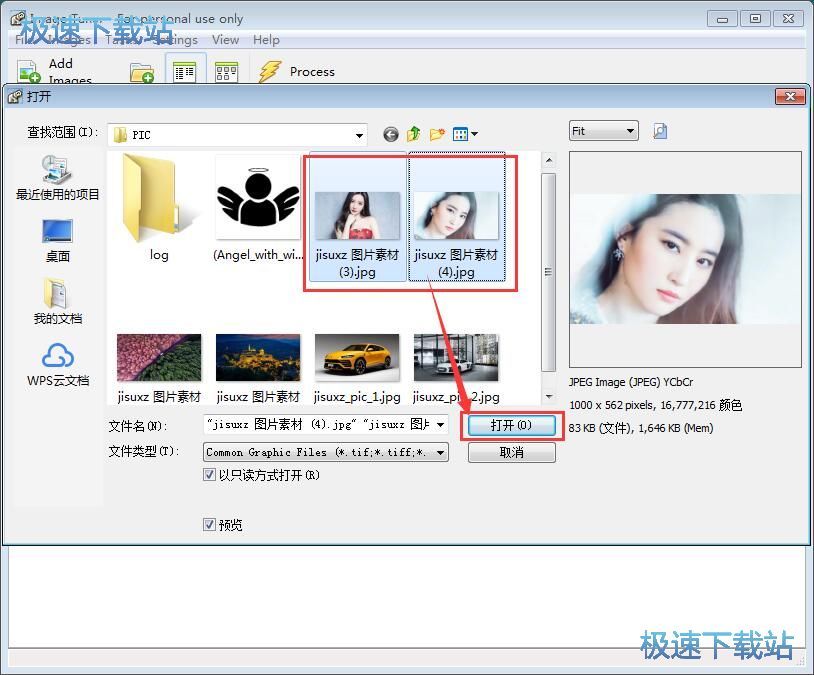Click the up one level folder icon
Viewport: 814px width, 675px height.
(414, 132)
